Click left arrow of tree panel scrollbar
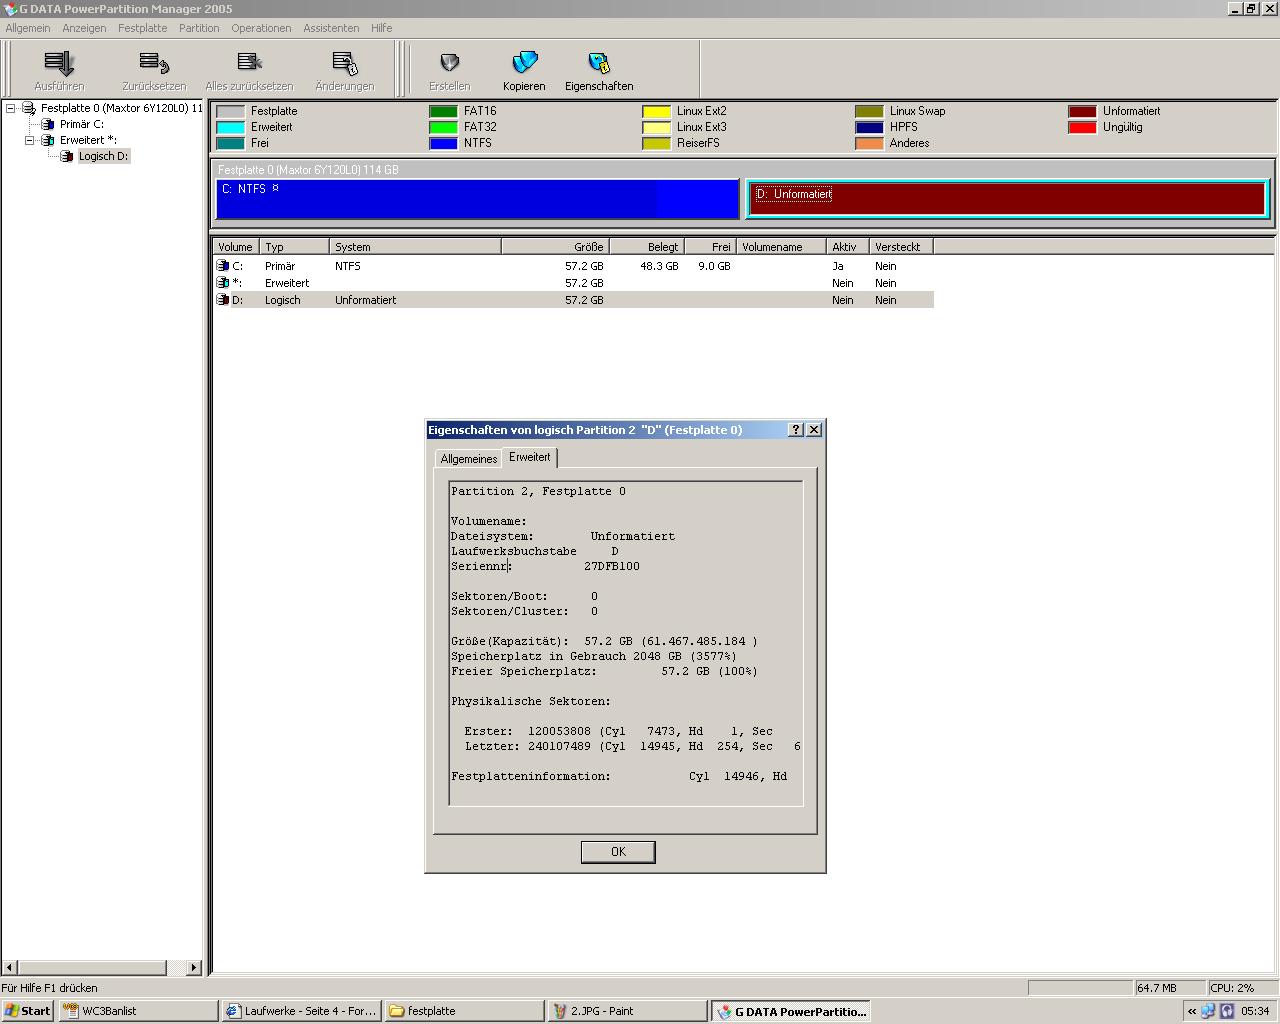This screenshot has width=1280, height=1024. (10, 968)
